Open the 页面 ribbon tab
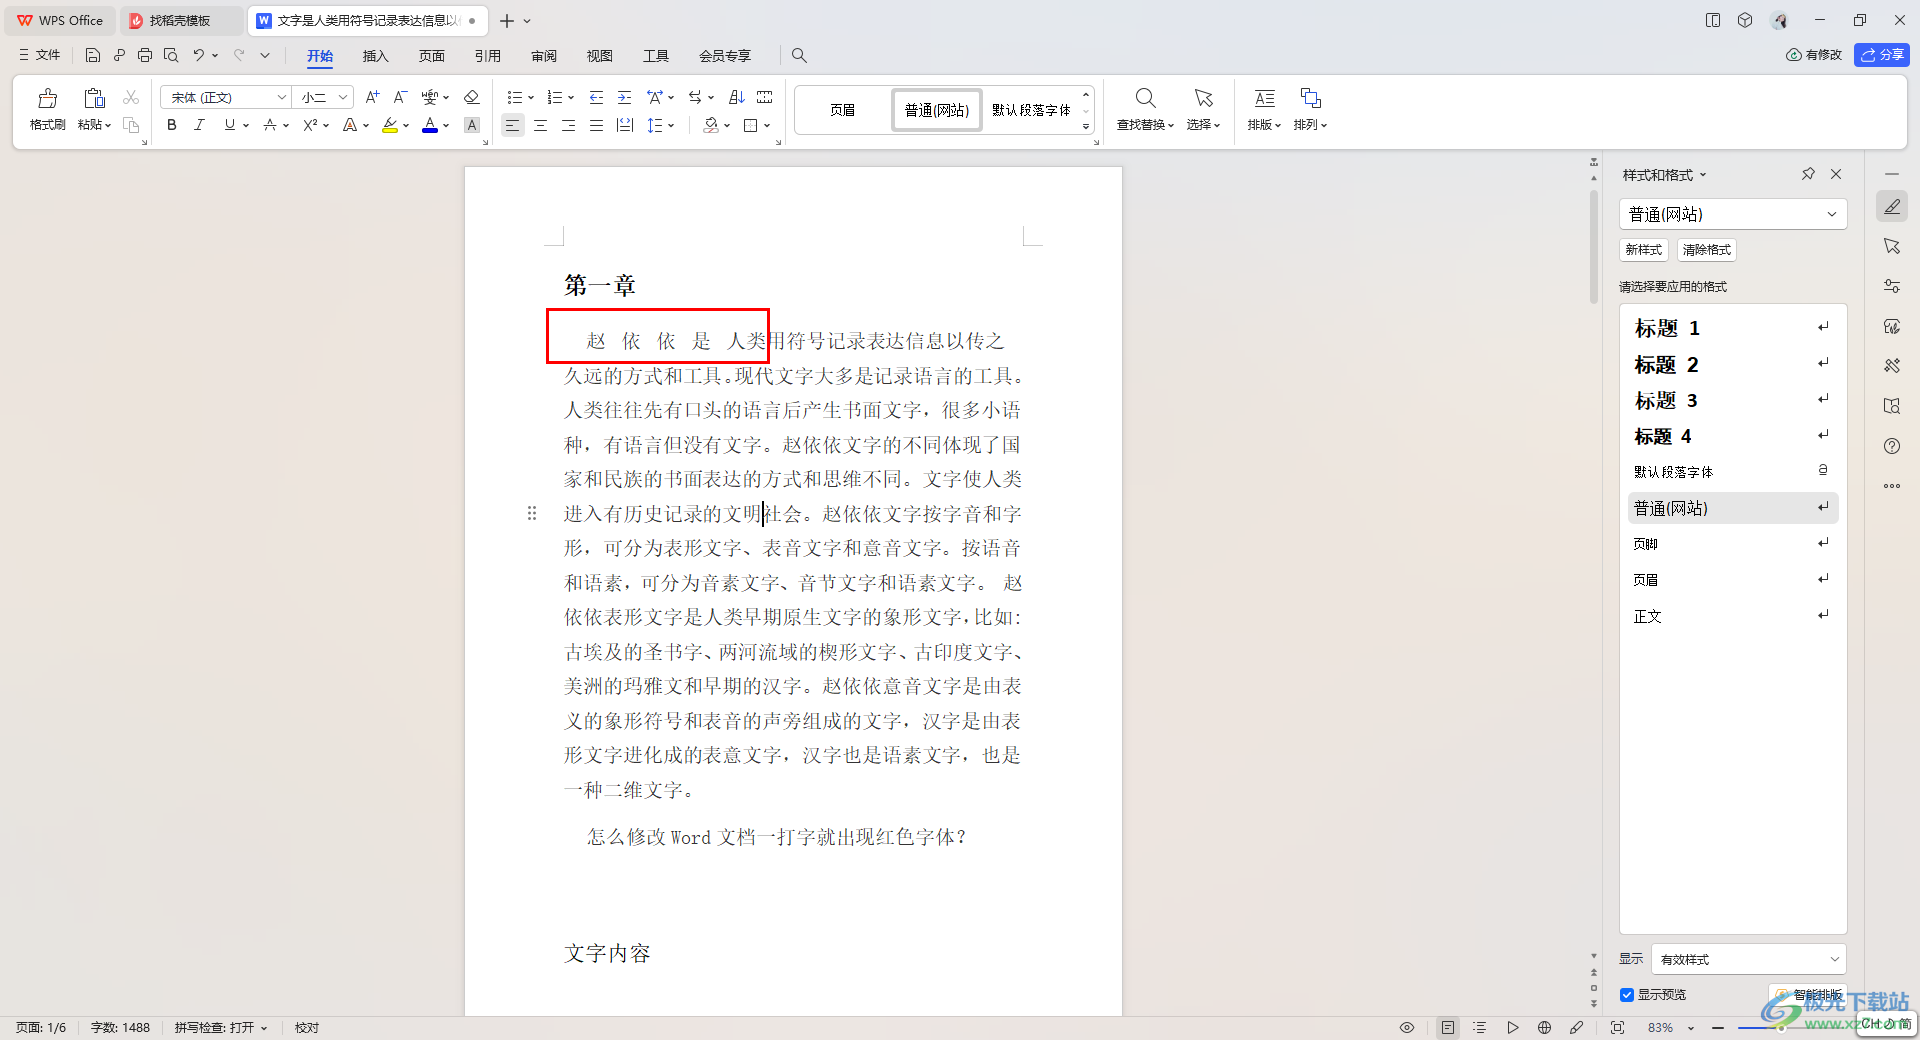The width and height of the screenshot is (1920, 1040). (431, 56)
